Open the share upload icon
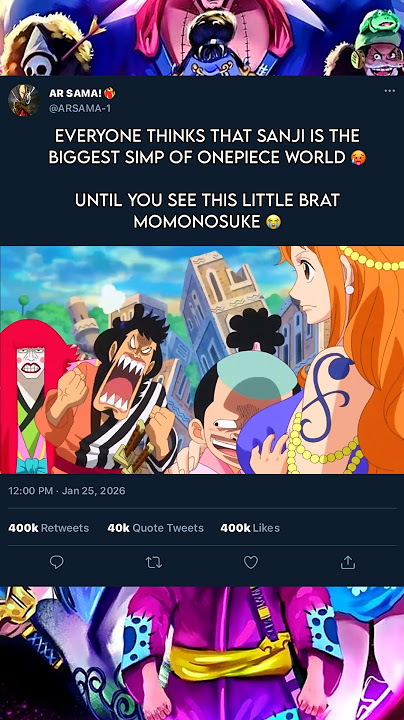Image resolution: width=404 pixels, height=720 pixels. point(348,562)
